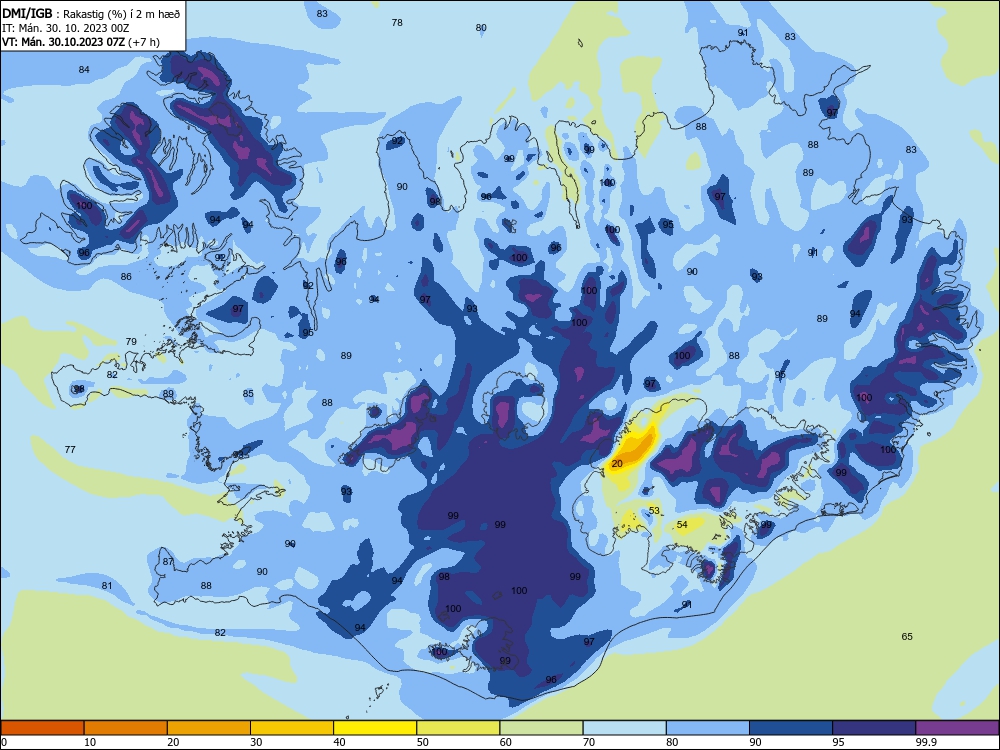Viewport: 1000px width, 750px height.
Task: Select the 30–40 gold legend swatch
Action: tap(292, 728)
